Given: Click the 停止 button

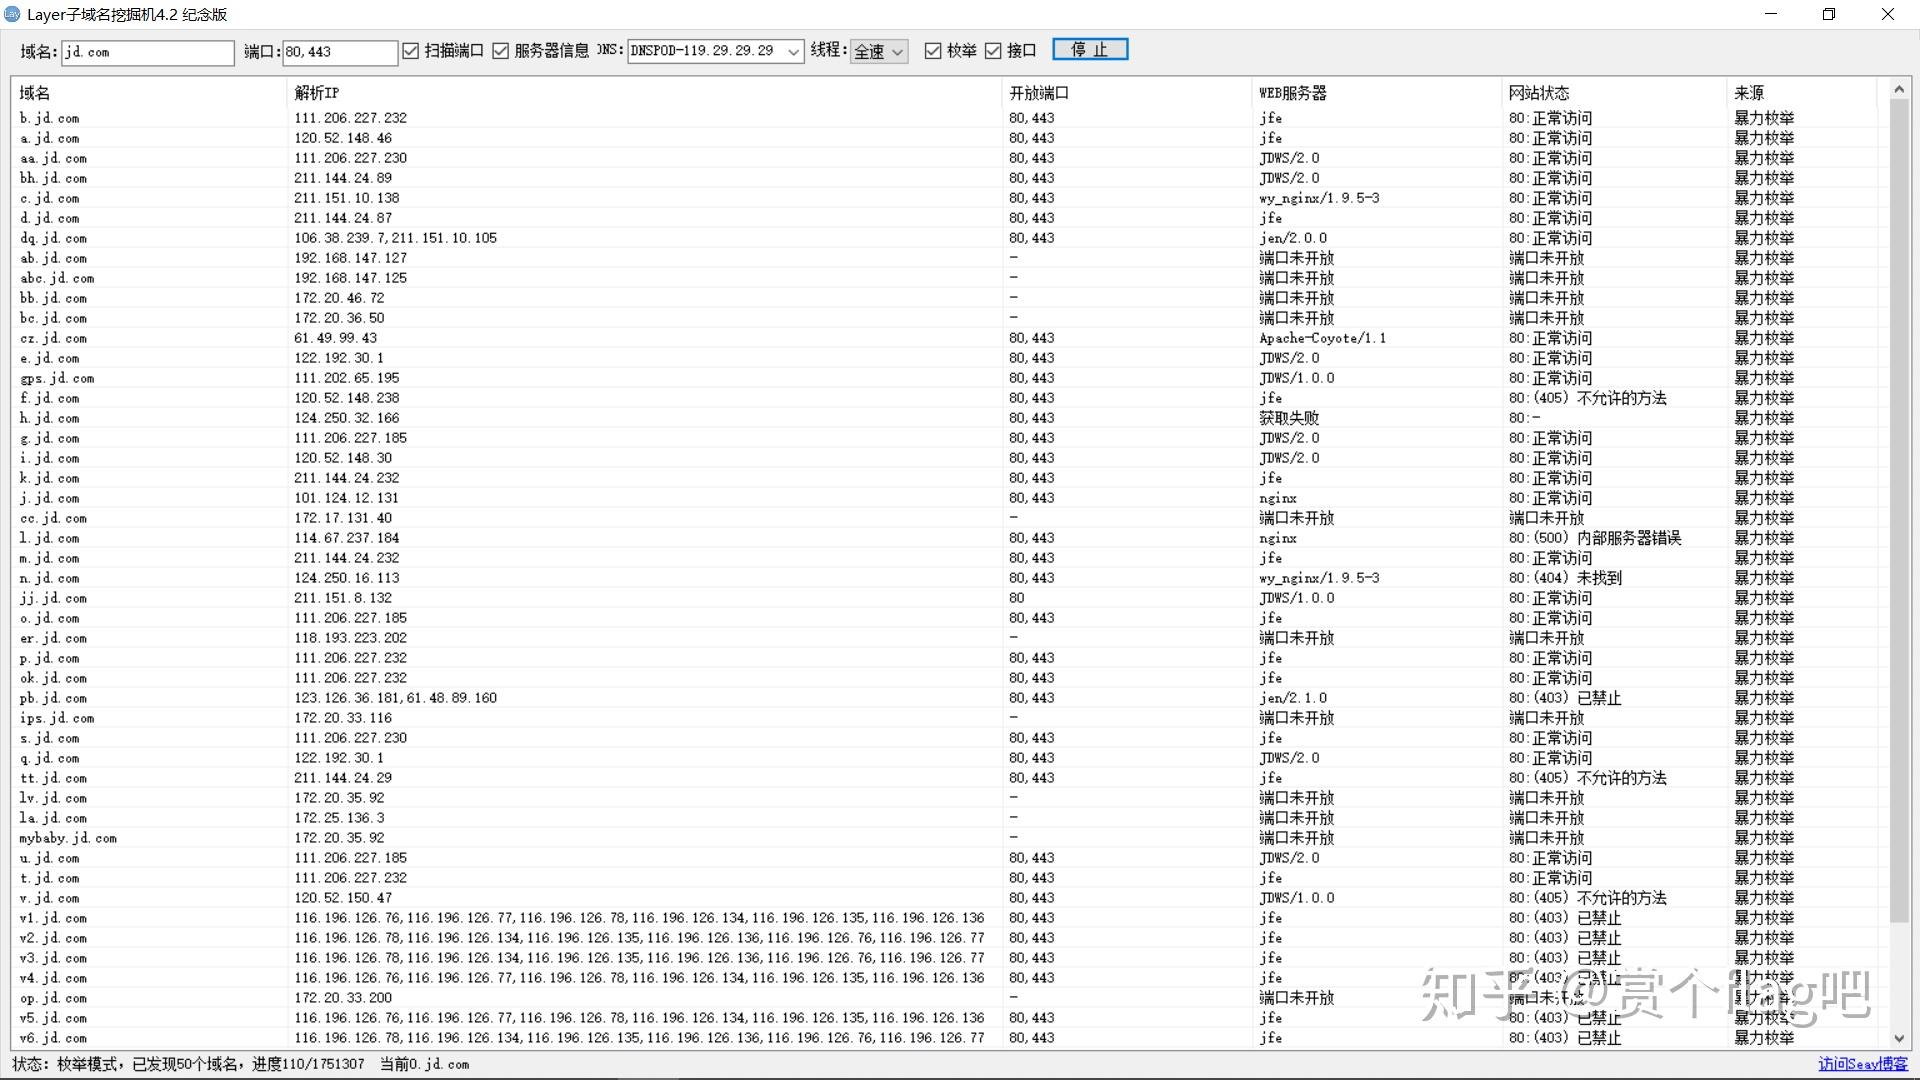Looking at the screenshot, I should (x=1090, y=50).
